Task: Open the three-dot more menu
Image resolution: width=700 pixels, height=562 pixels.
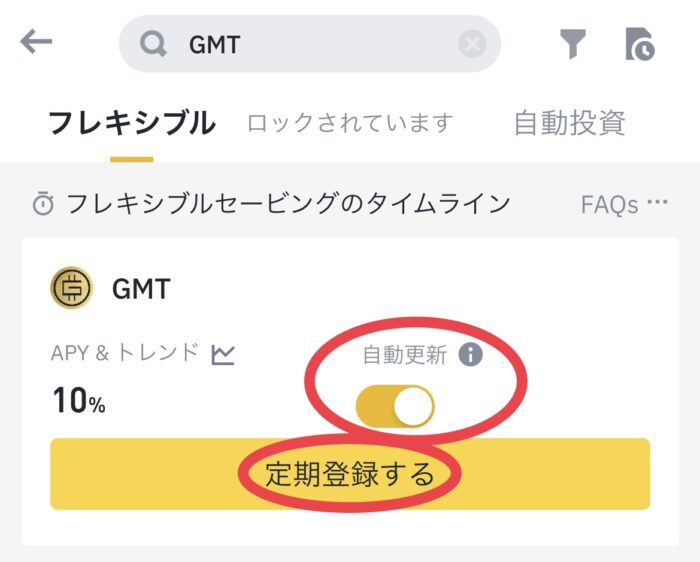Action: click(657, 203)
